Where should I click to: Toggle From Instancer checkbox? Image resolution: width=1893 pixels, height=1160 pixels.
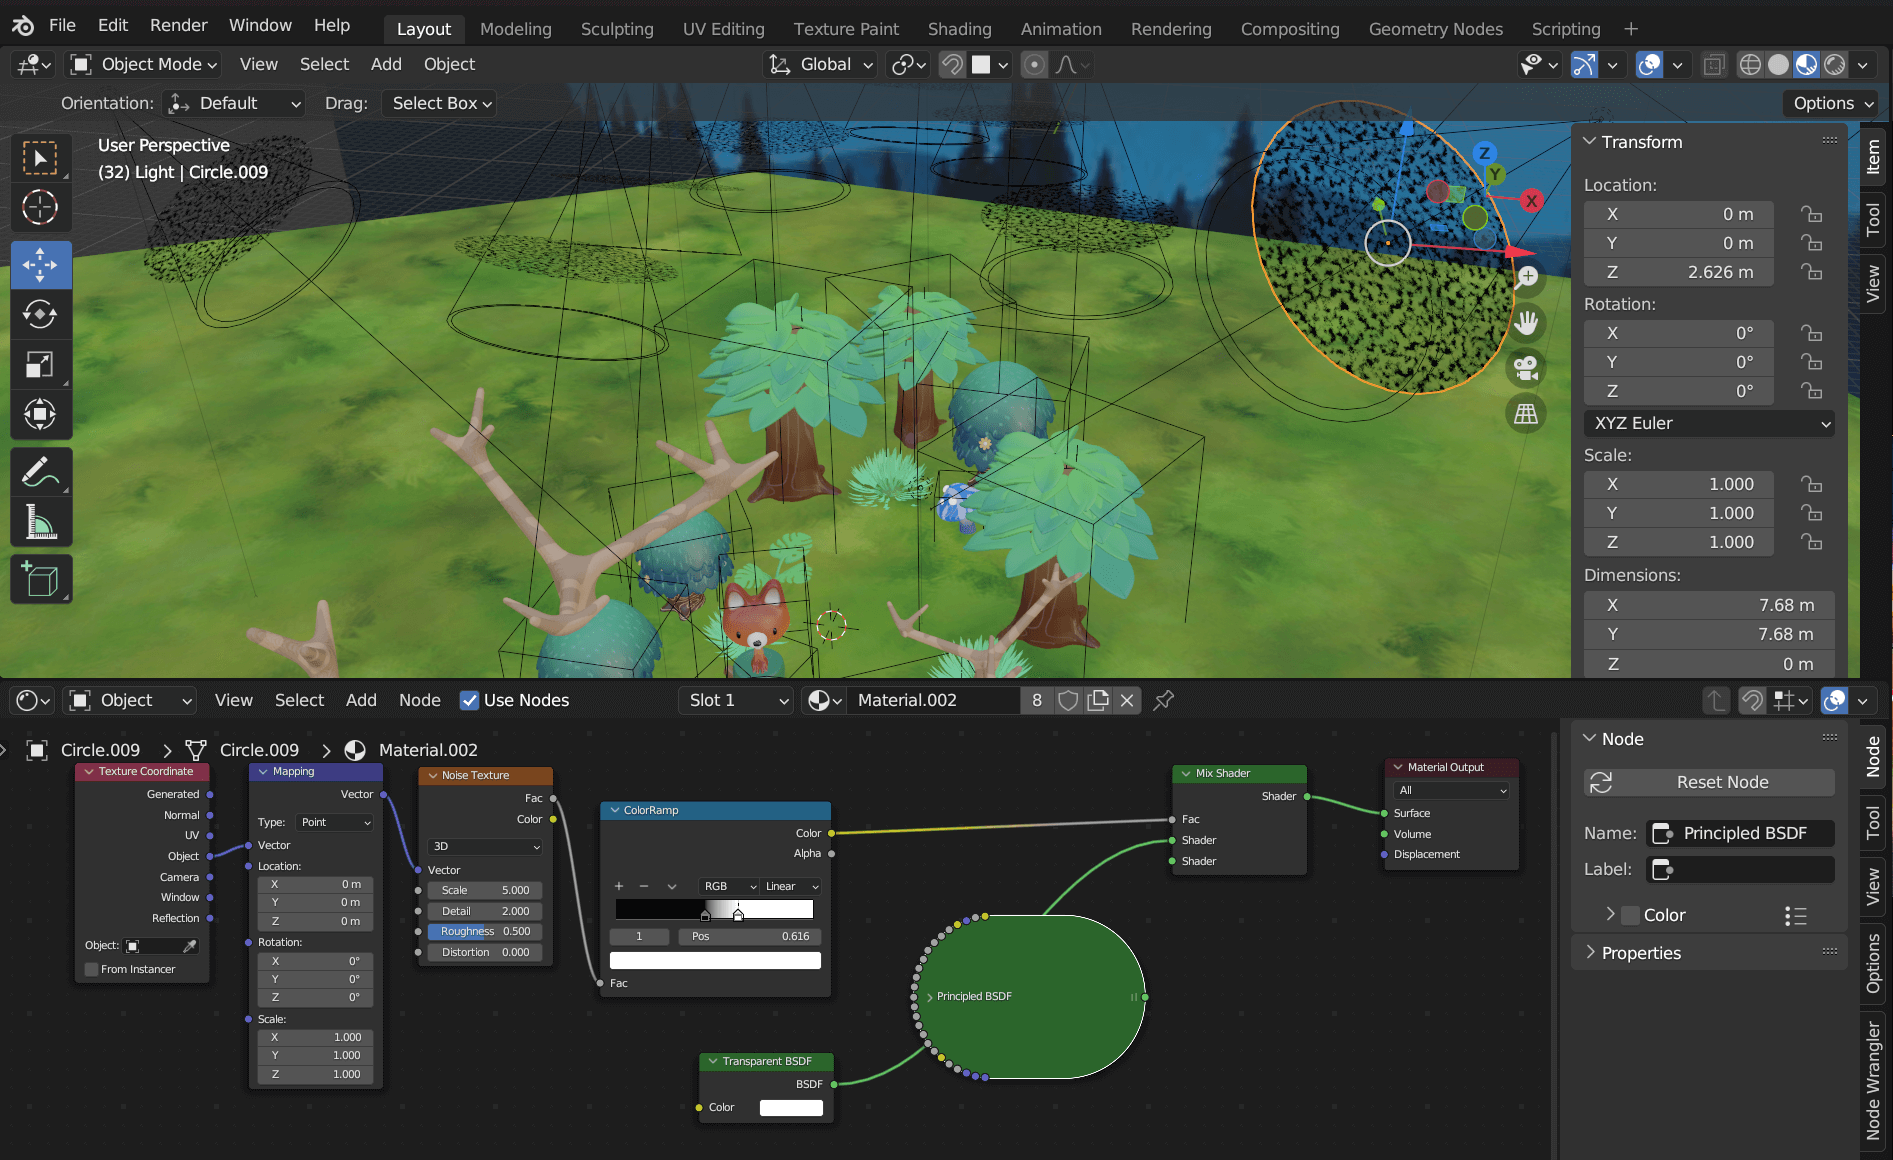pyautogui.click(x=92, y=969)
